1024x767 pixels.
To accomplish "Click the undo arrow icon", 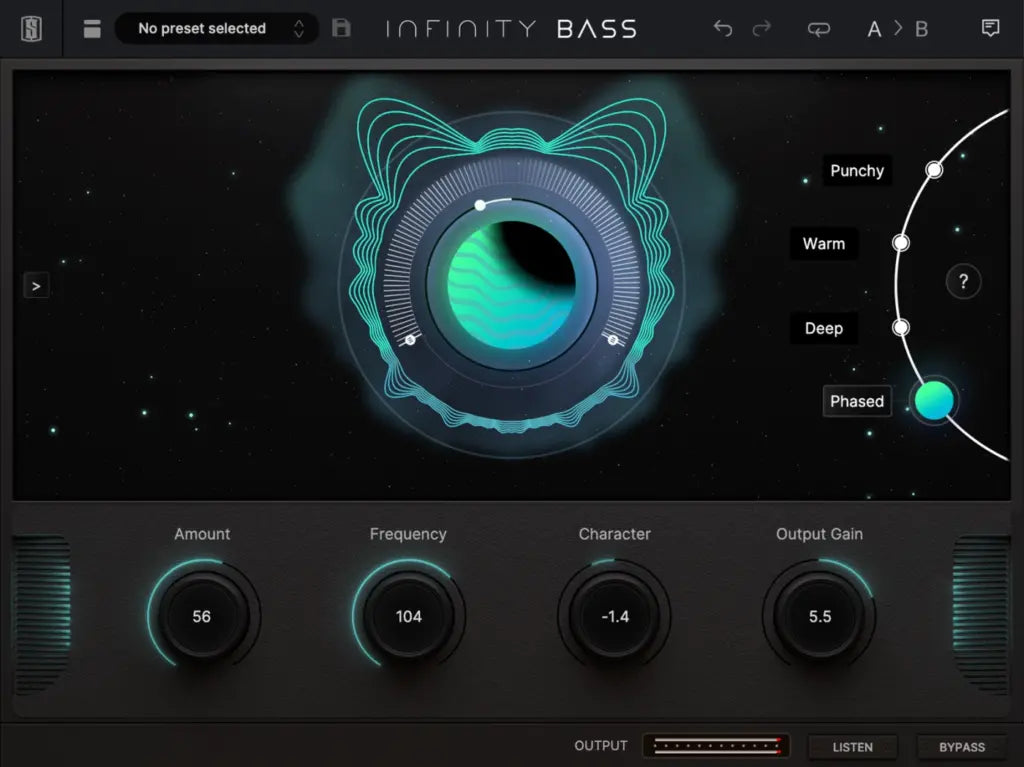I will click(x=722, y=29).
